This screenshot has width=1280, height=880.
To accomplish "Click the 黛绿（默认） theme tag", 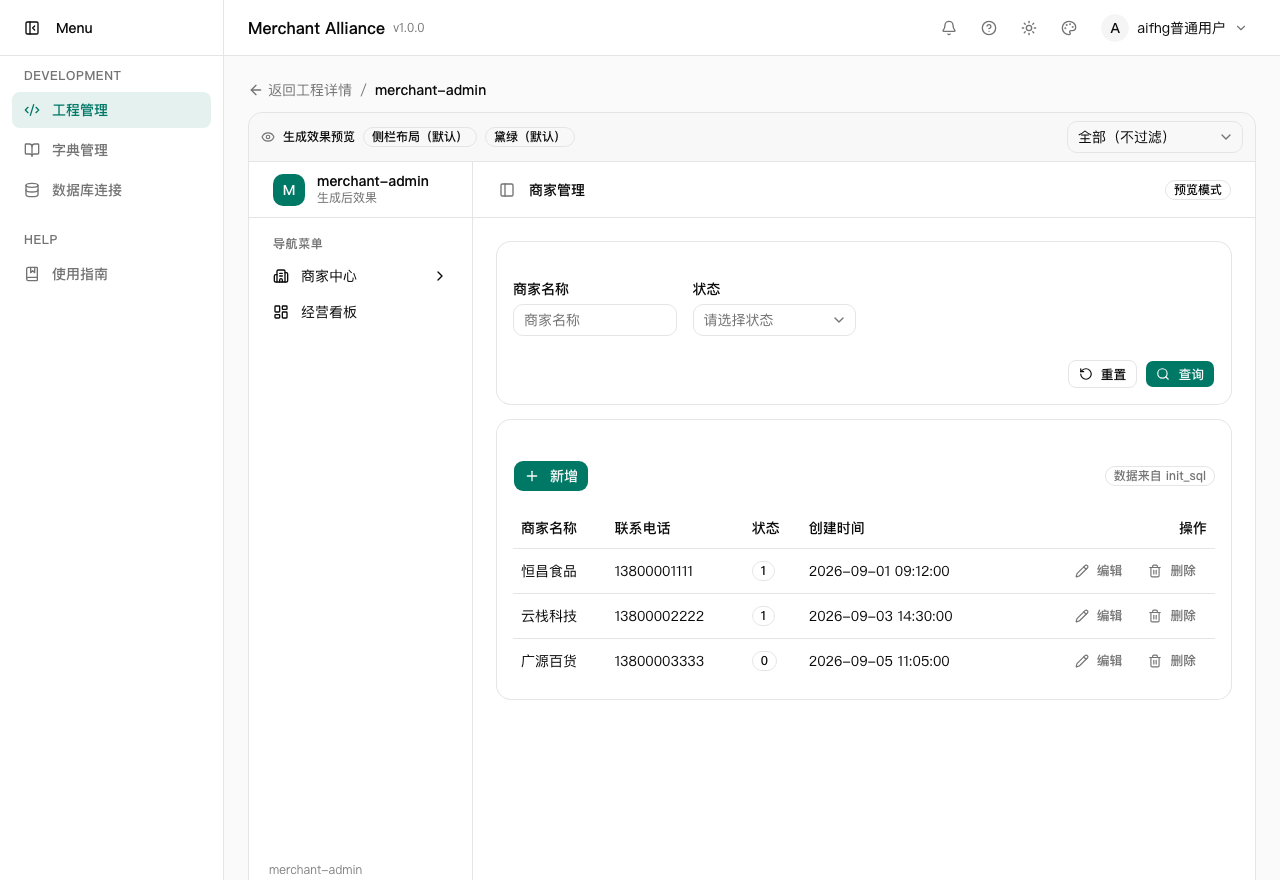I will (x=530, y=137).
